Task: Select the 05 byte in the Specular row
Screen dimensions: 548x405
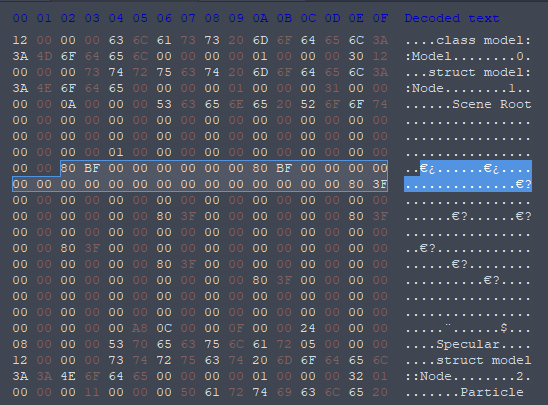Action: (308, 344)
